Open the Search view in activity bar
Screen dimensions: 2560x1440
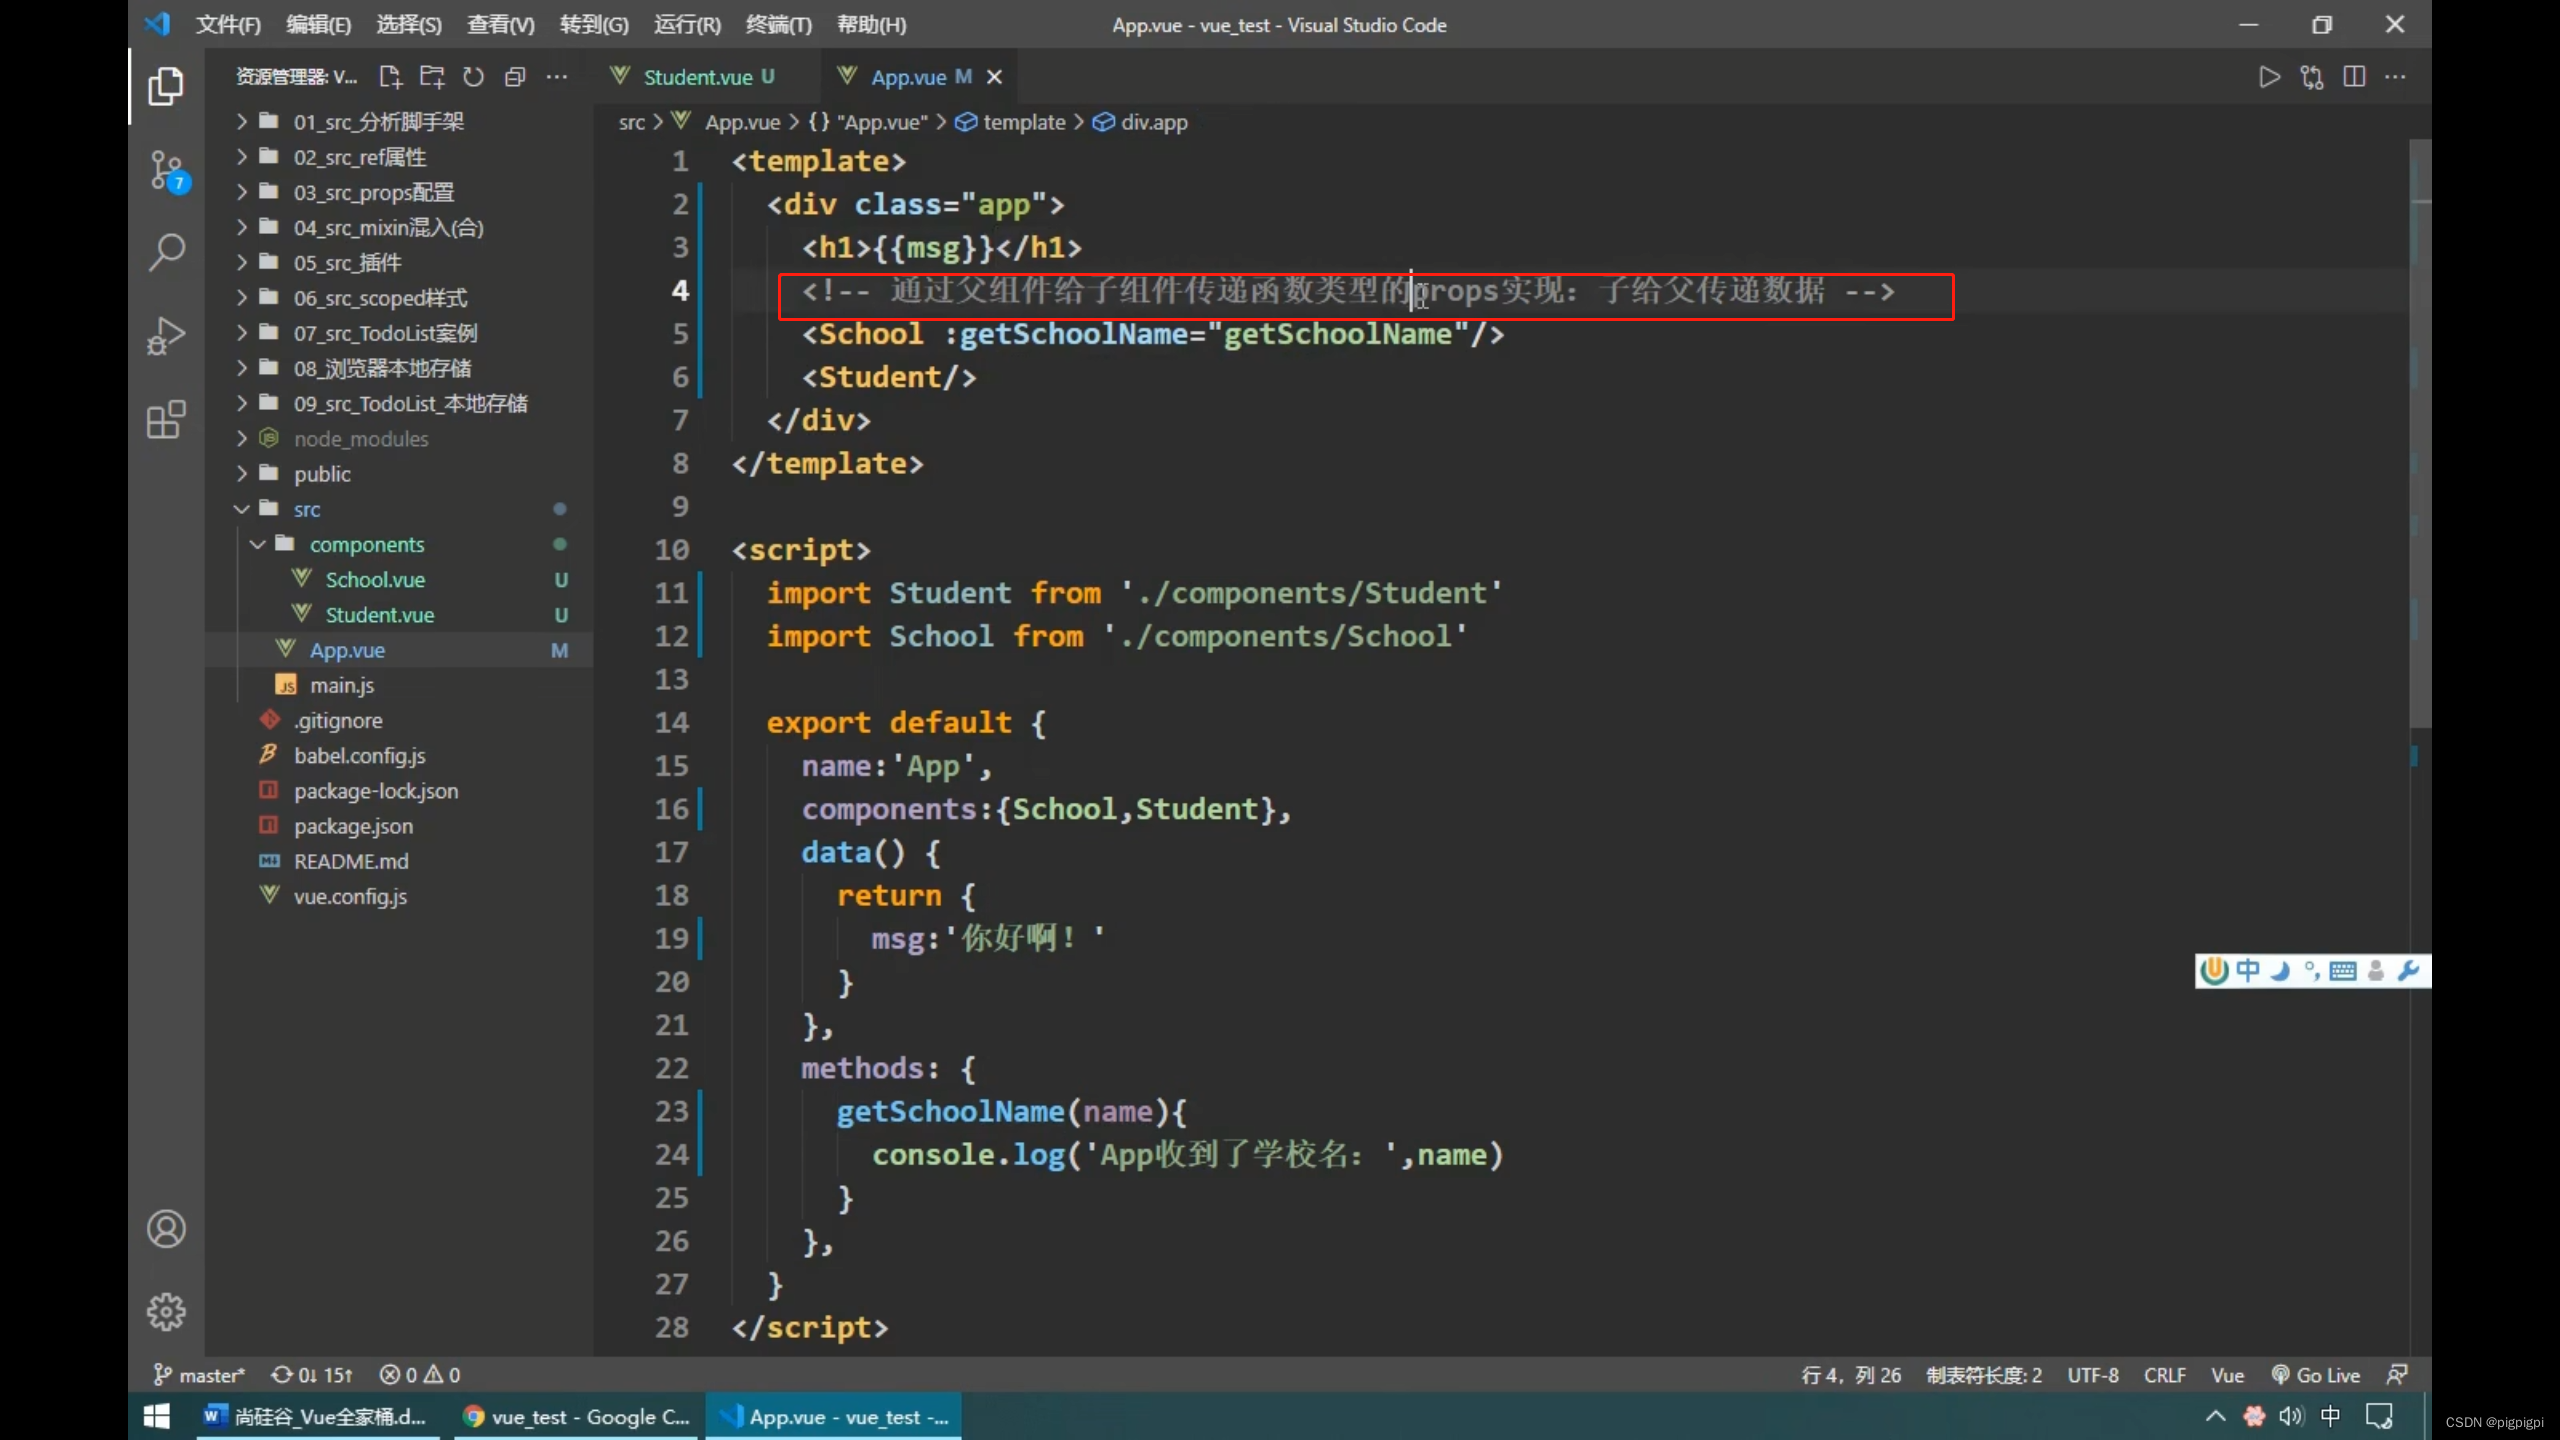tap(166, 253)
